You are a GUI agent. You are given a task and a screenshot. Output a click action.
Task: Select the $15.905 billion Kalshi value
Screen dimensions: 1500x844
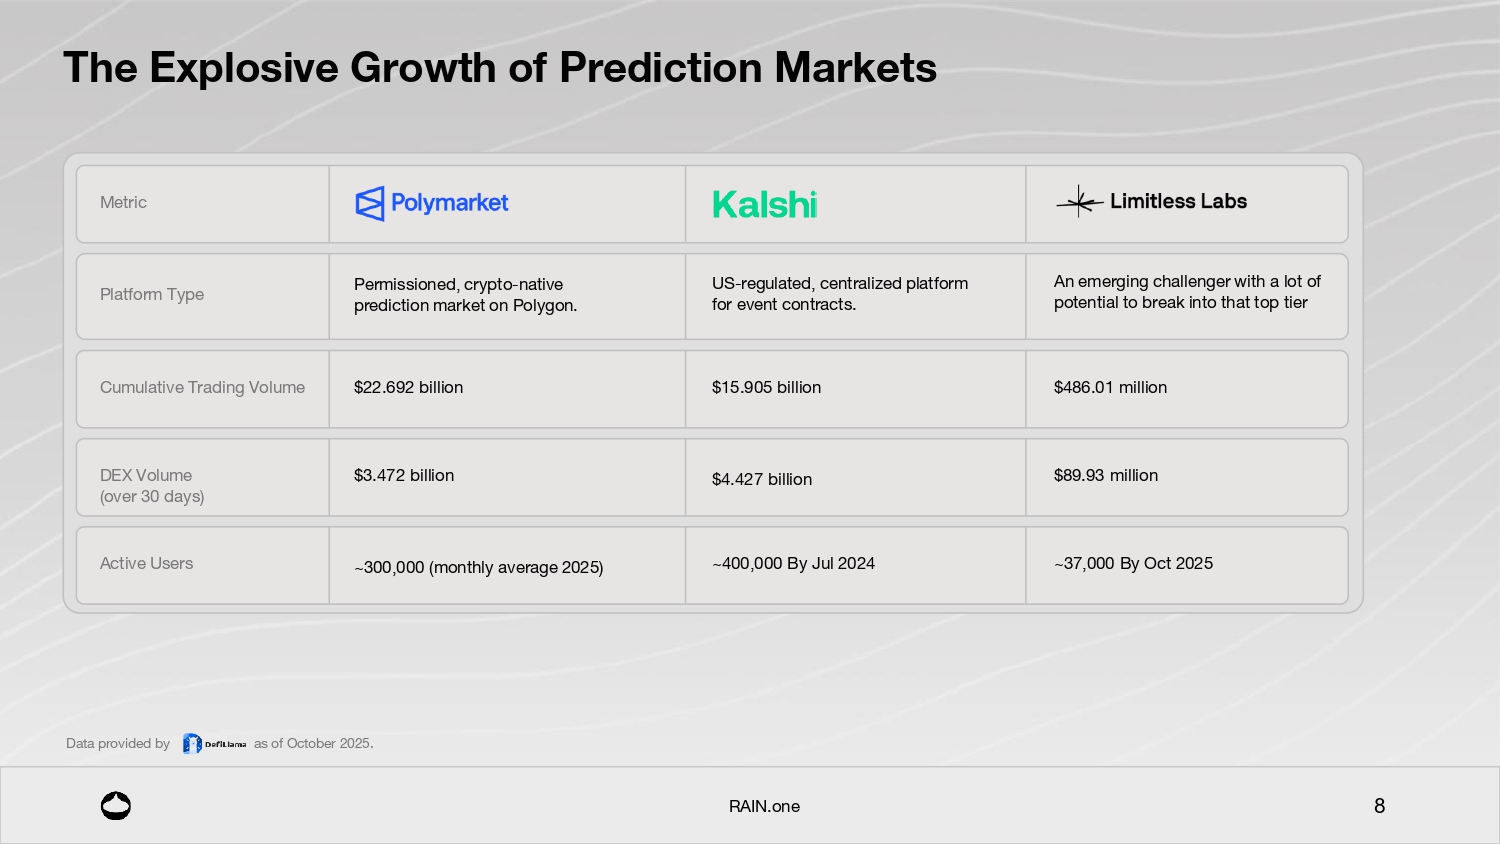(x=766, y=388)
